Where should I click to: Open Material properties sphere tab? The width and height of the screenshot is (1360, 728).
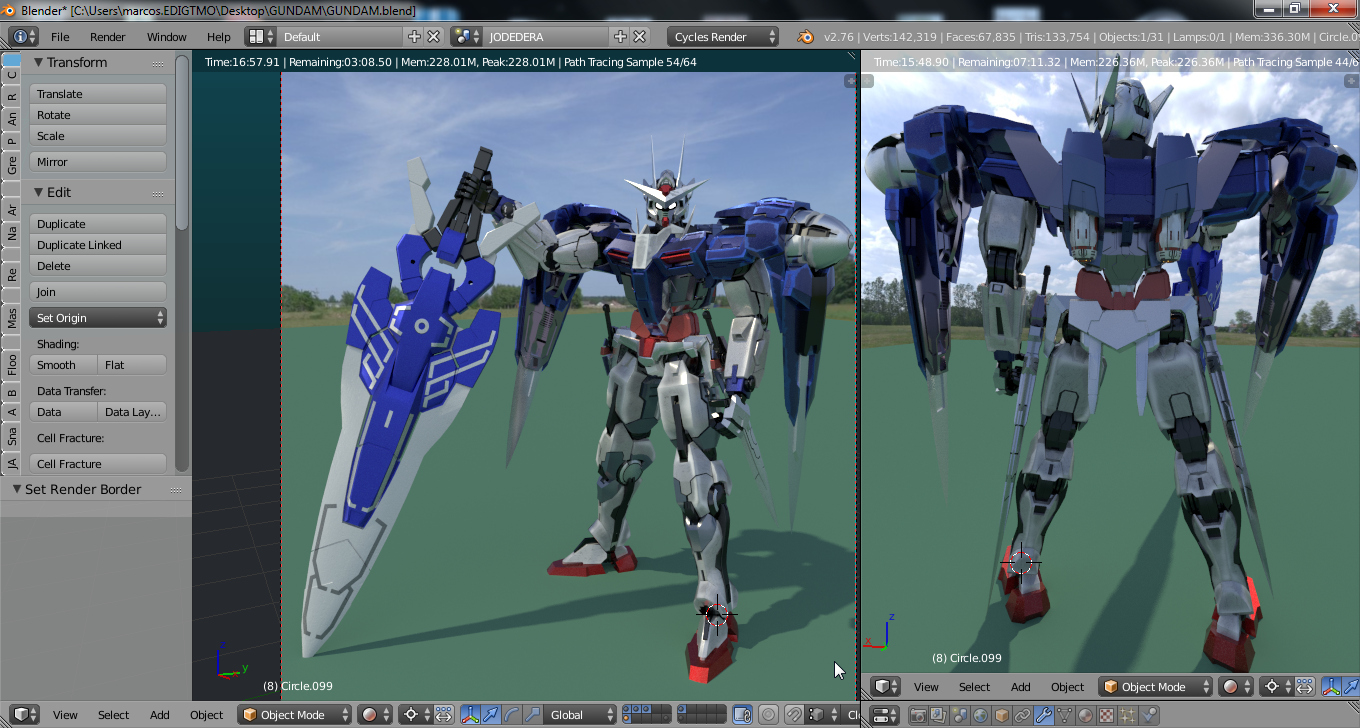click(x=1086, y=715)
